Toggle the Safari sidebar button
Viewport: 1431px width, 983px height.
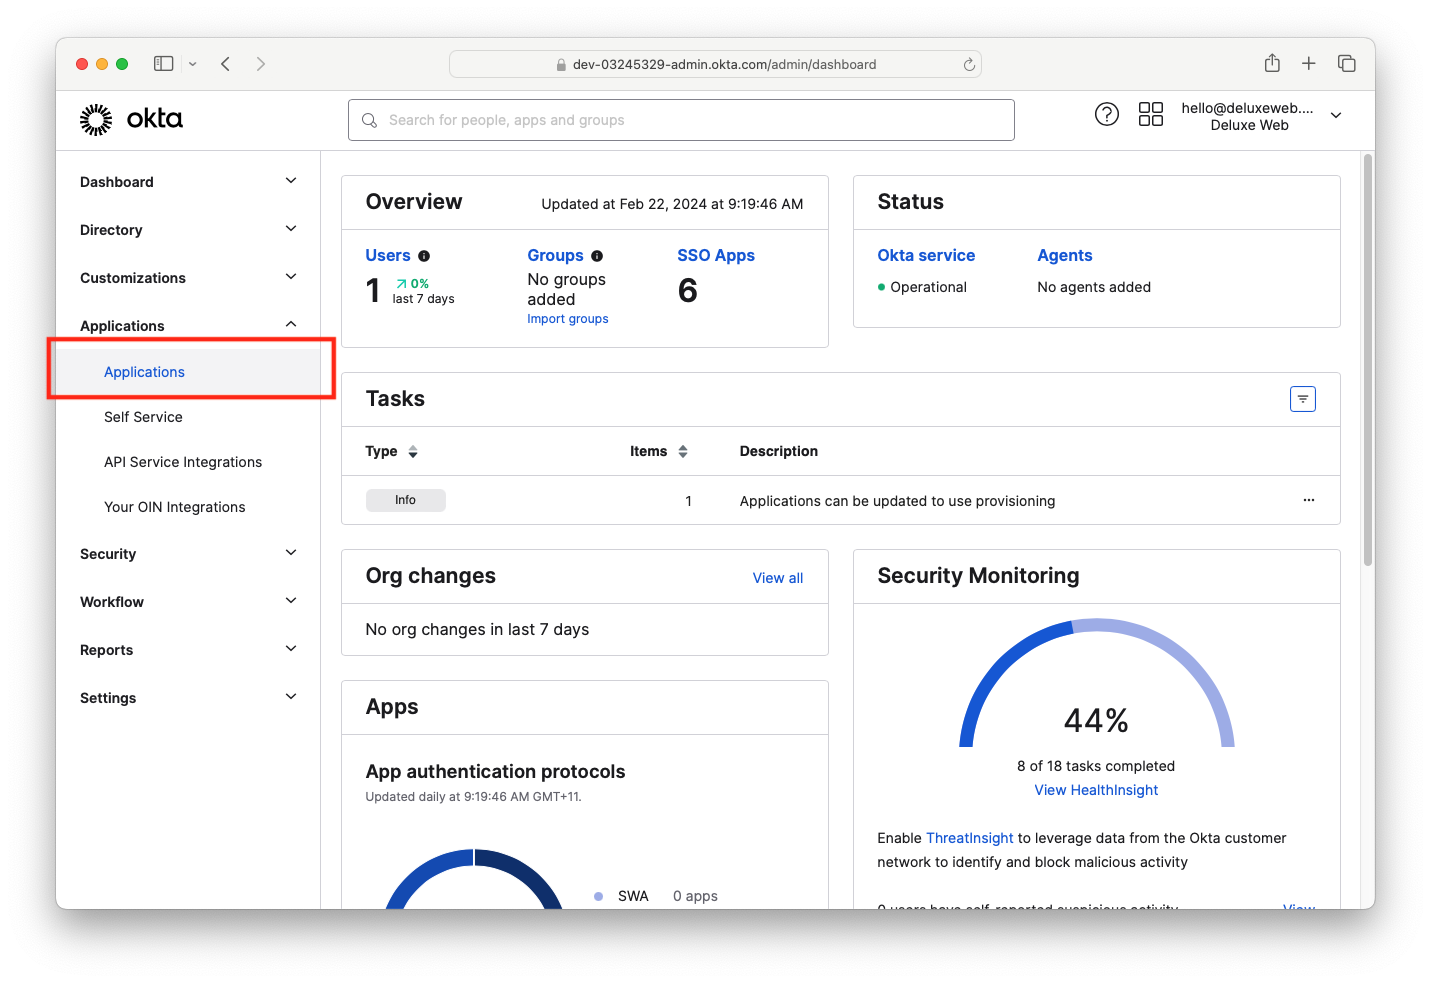[x=164, y=64]
